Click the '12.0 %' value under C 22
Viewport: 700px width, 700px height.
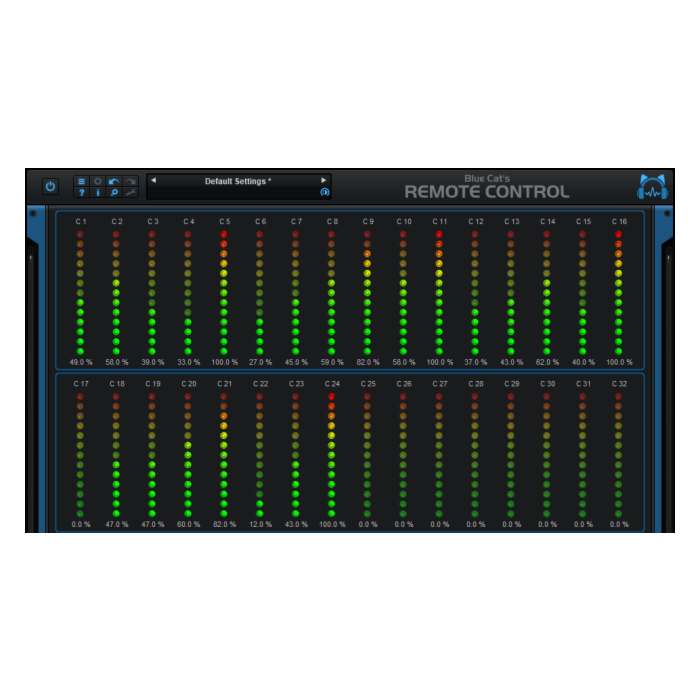tap(260, 524)
